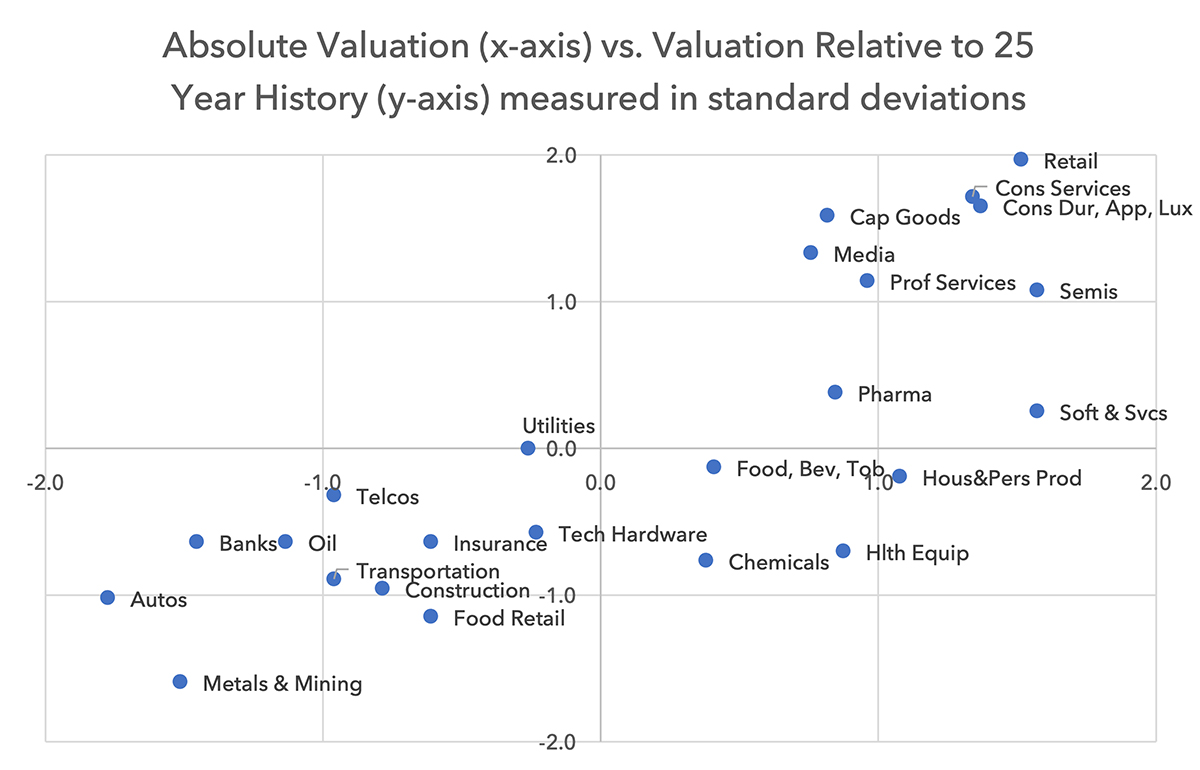Select the Soft & Svcs data point
The image size is (1200, 770).
coord(1037,411)
